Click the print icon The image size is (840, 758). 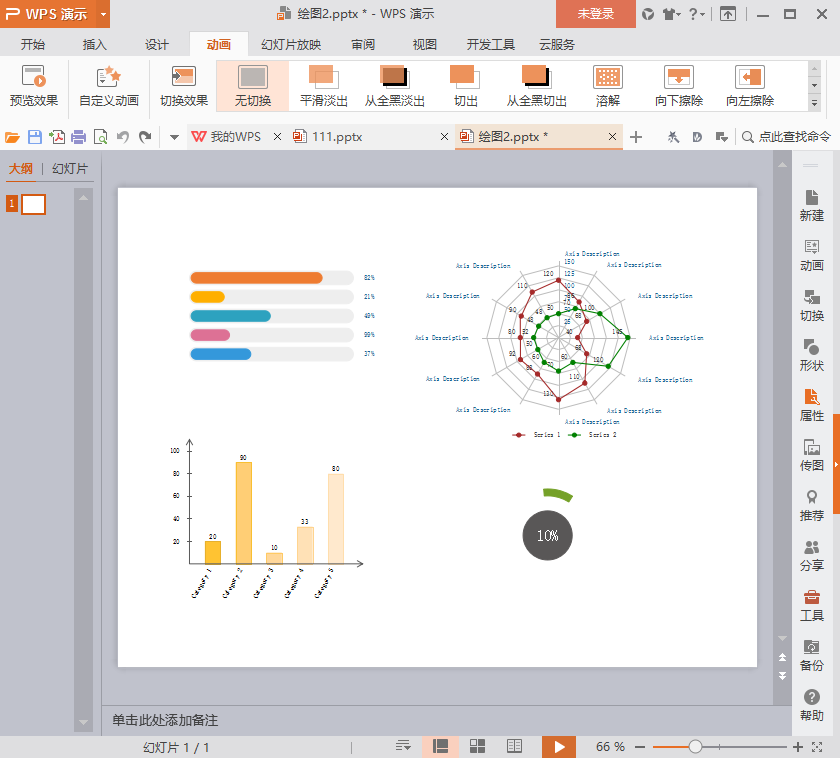tap(79, 138)
